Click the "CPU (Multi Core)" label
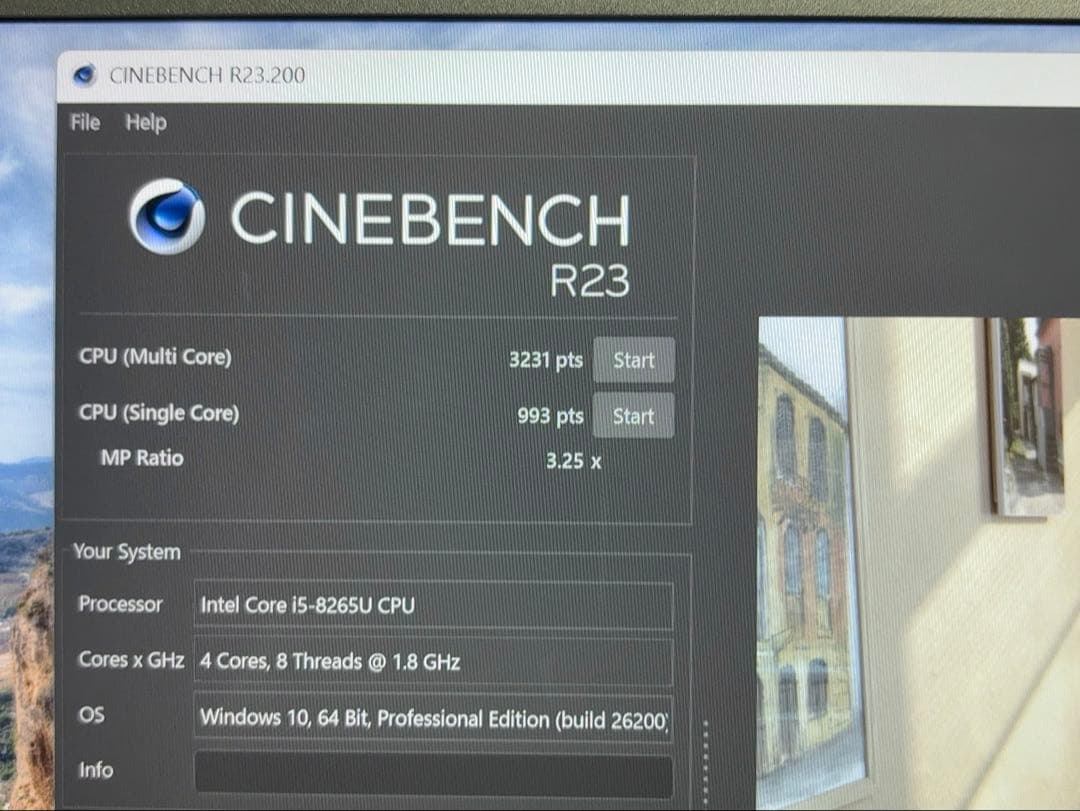Viewport: 1080px width, 811px height. (x=156, y=356)
